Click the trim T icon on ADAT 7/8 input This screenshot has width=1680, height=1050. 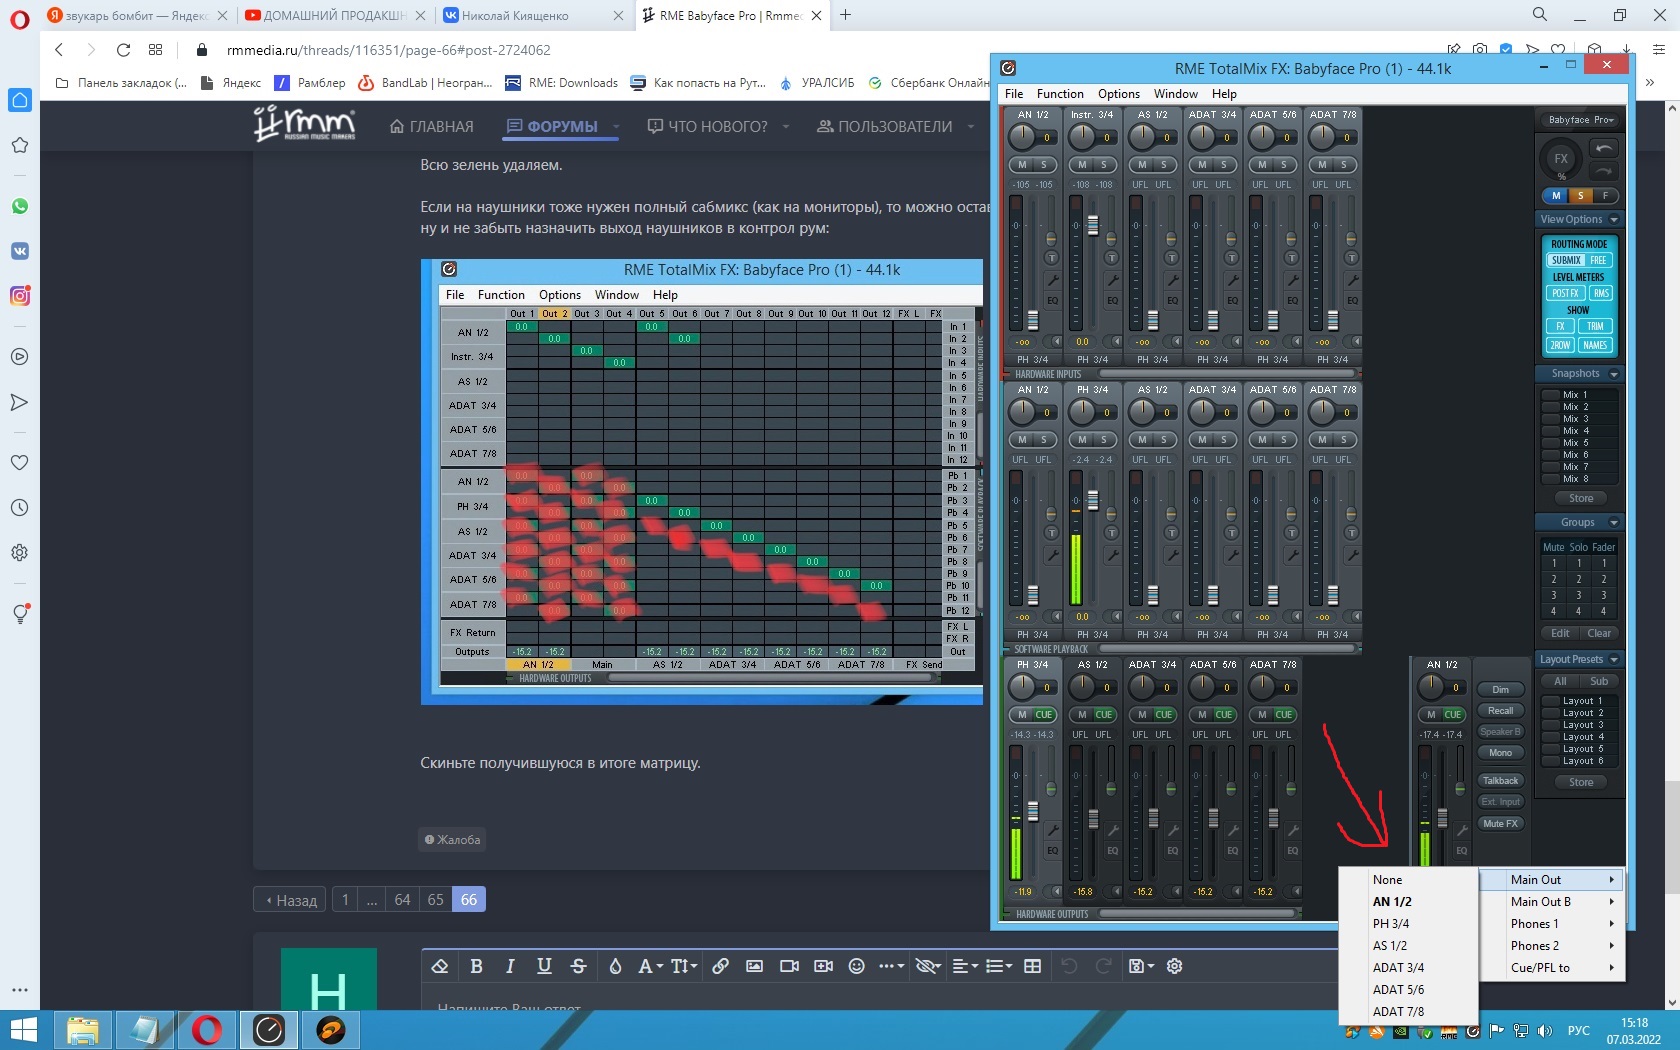point(1352,258)
